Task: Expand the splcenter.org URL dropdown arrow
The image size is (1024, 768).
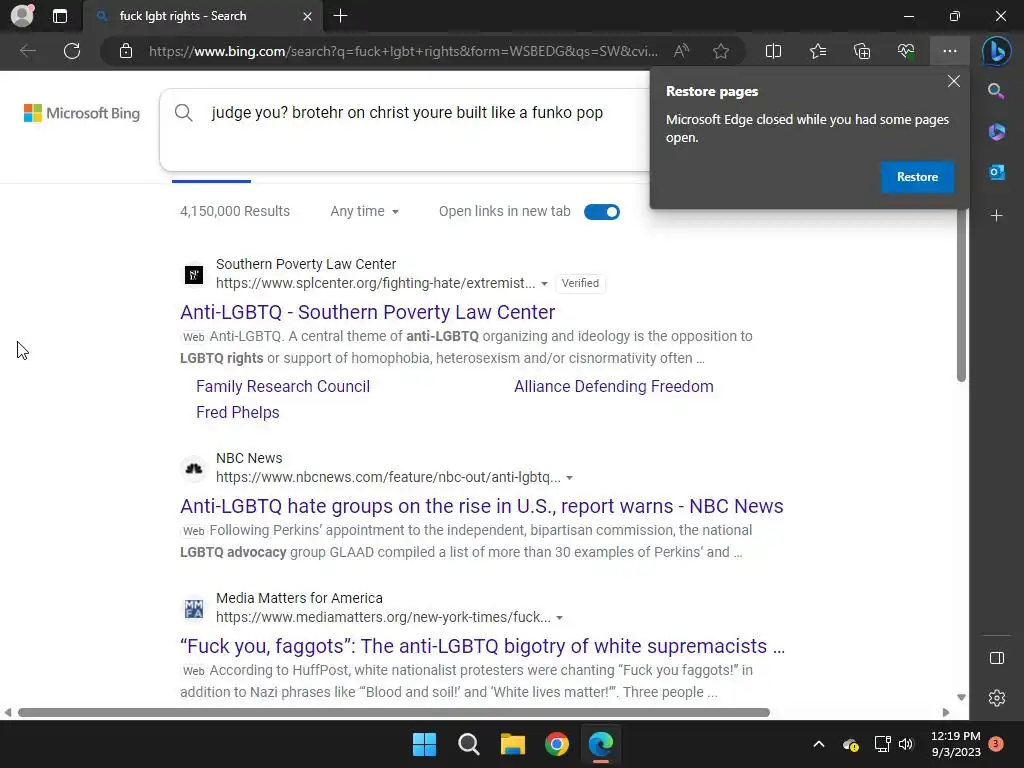Action: [x=544, y=283]
